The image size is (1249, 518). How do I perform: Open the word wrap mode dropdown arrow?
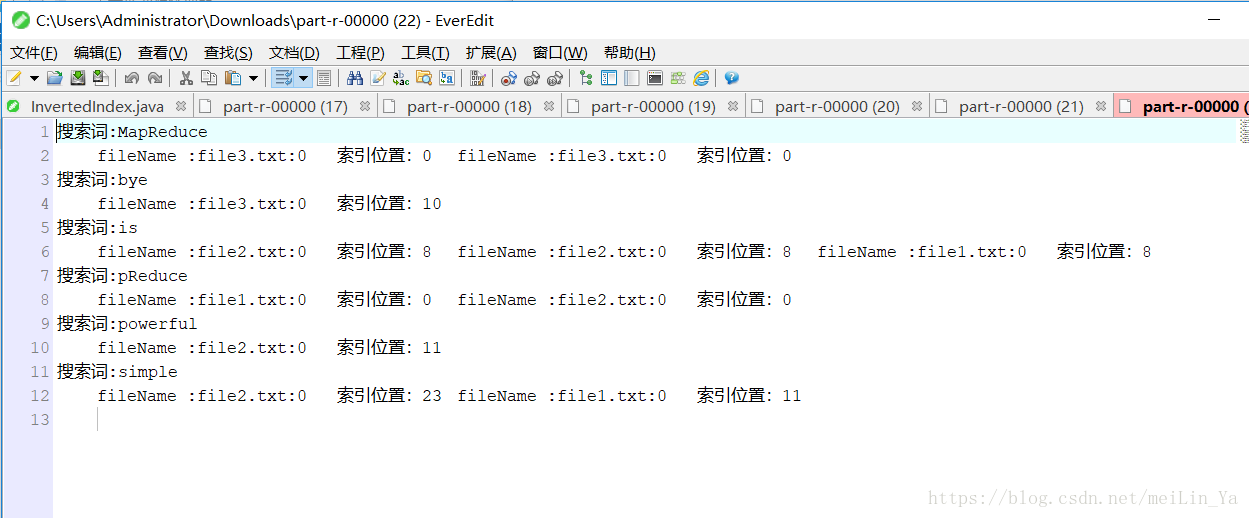point(303,78)
